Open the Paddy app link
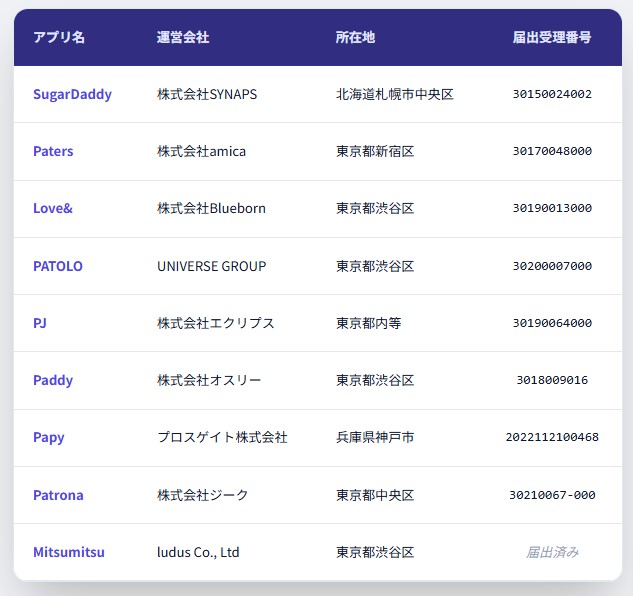This screenshot has height=596, width=633. (53, 380)
